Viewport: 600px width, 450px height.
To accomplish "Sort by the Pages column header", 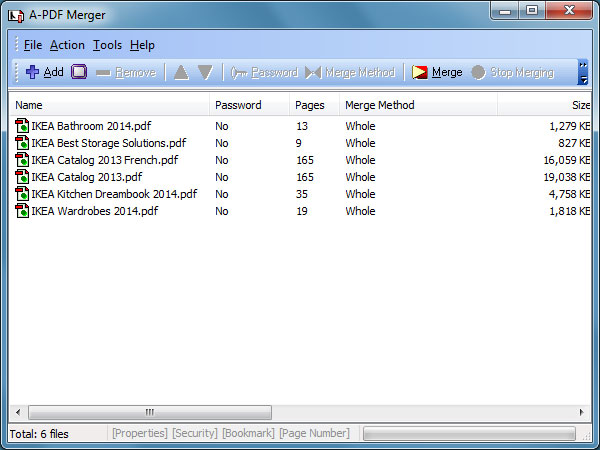I will [x=315, y=105].
